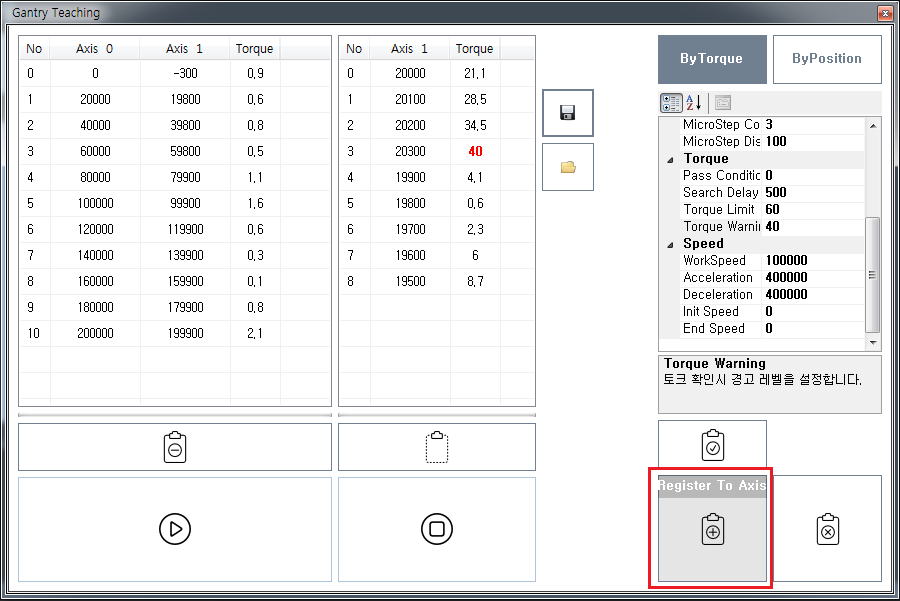Open file with the folder icon
900x601 pixels.
pos(568,167)
